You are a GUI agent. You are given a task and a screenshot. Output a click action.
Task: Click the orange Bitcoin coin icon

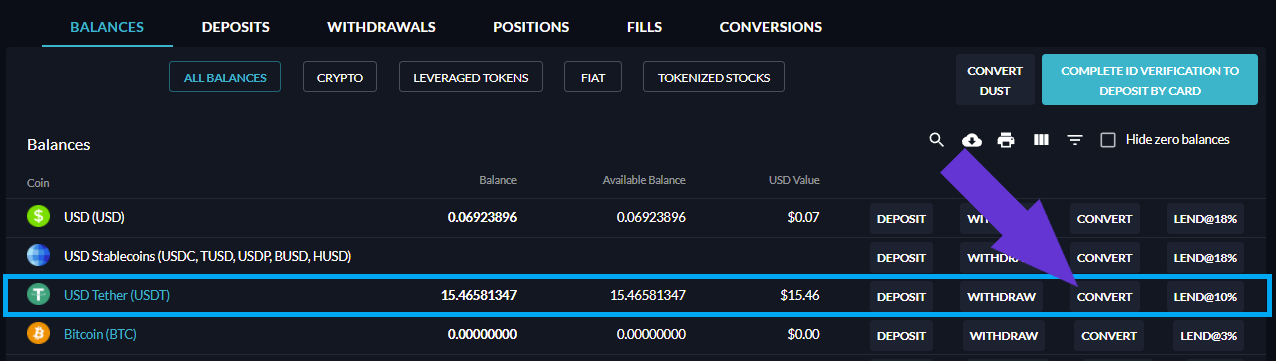click(39, 335)
